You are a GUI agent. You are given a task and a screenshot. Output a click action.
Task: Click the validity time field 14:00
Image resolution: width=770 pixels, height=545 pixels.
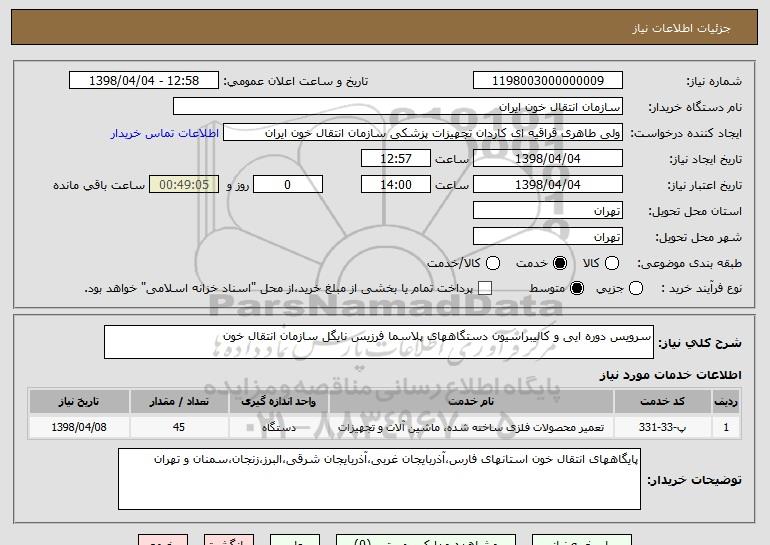point(396,185)
